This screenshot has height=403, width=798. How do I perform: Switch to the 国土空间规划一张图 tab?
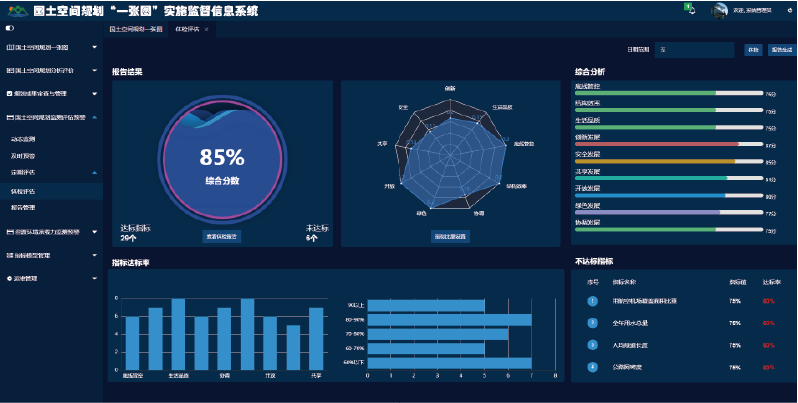click(135, 30)
